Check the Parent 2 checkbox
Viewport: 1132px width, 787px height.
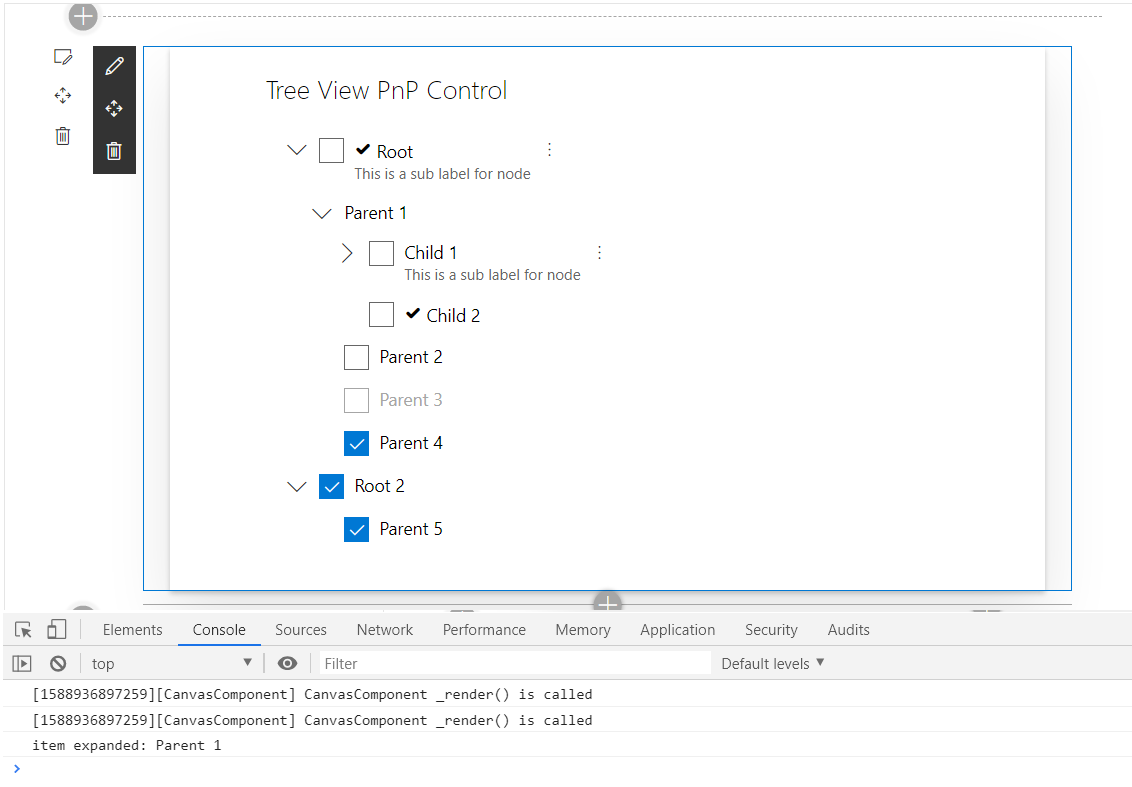click(356, 357)
